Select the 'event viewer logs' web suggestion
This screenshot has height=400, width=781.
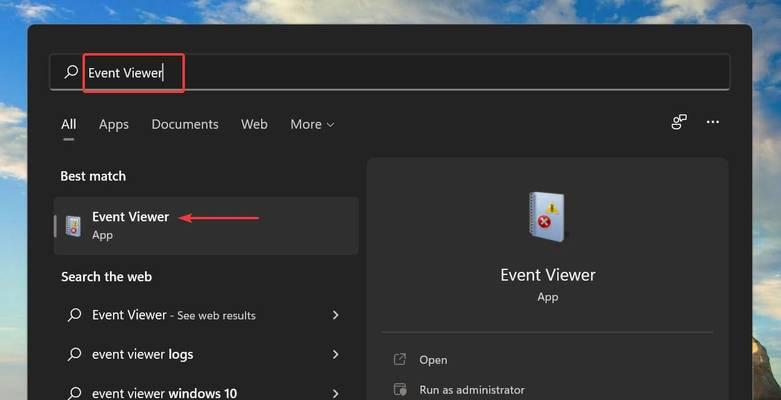206,354
